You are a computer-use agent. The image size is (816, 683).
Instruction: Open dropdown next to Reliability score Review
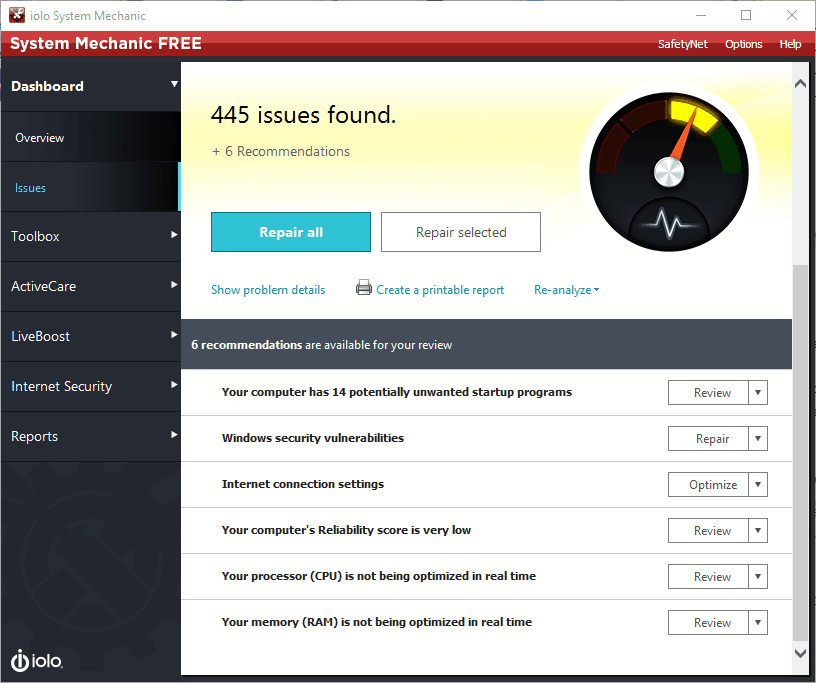[x=758, y=530]
